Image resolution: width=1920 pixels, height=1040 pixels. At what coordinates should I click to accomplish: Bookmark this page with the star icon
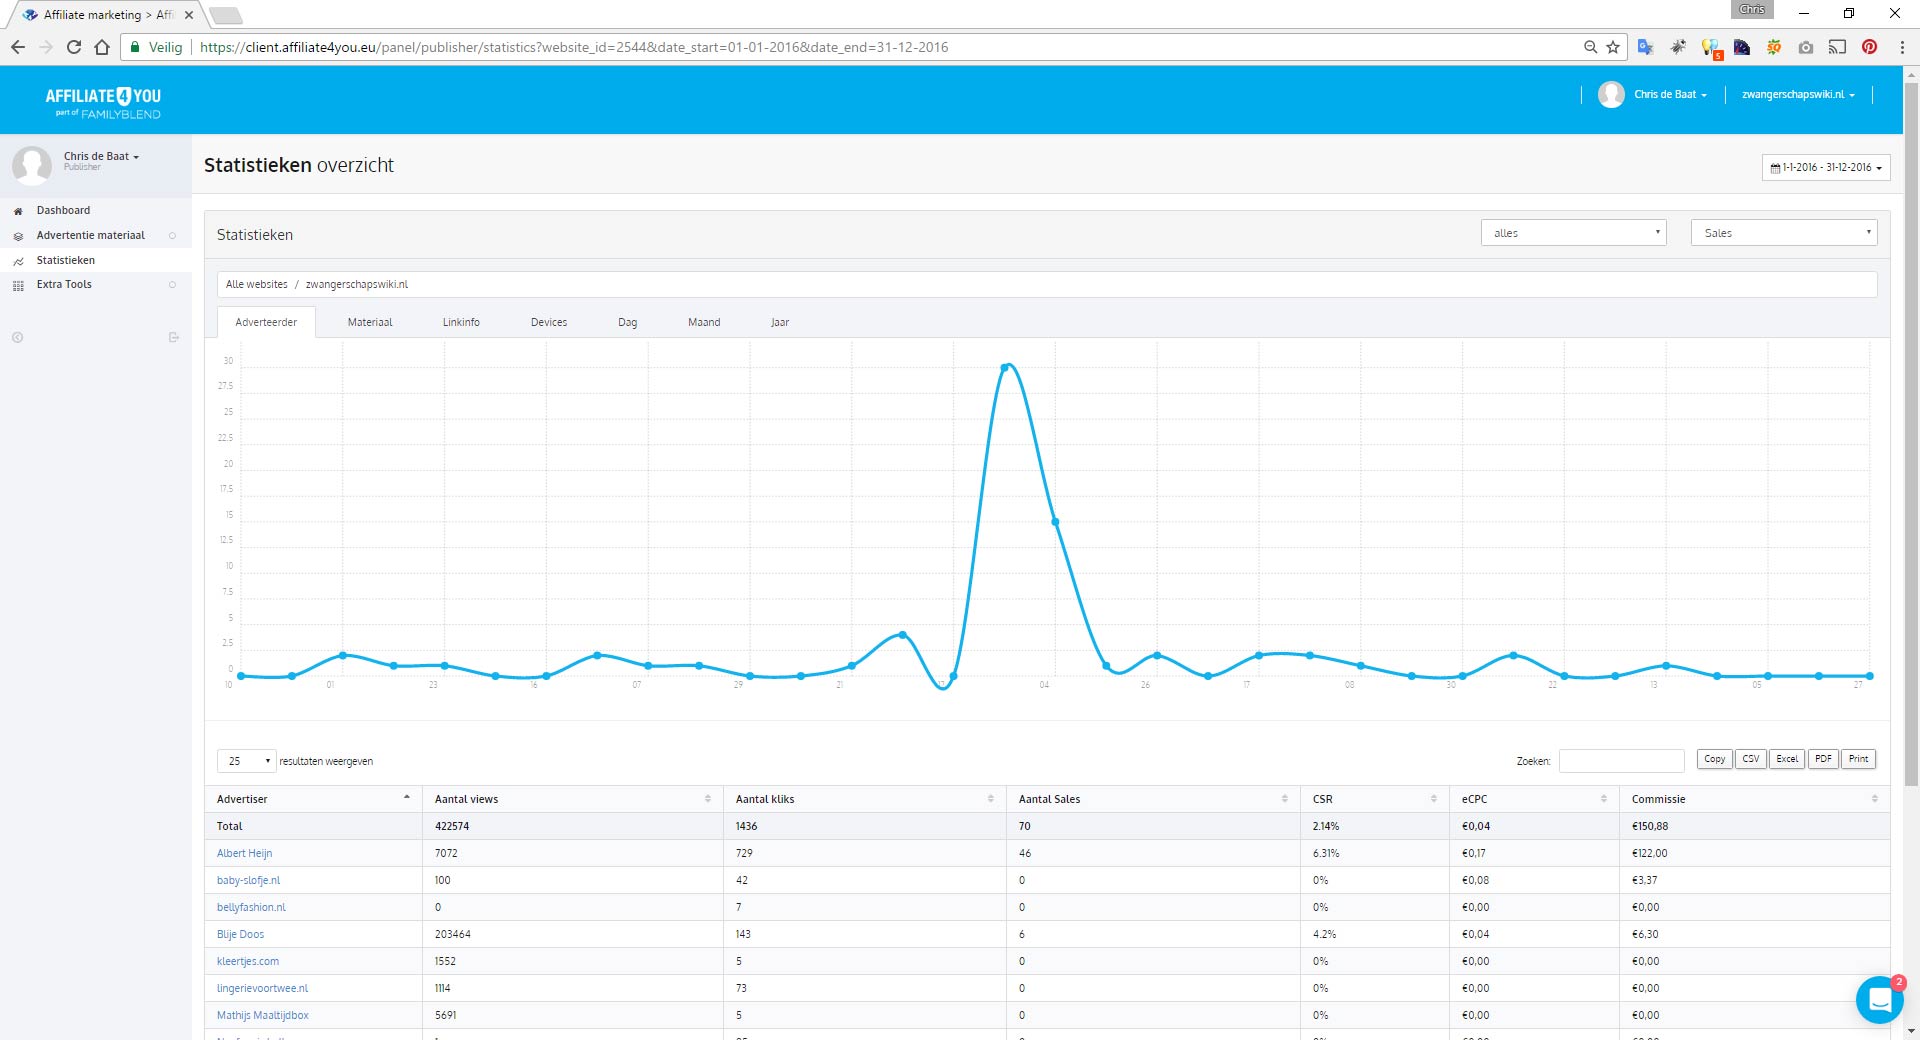click(1613, 47)
